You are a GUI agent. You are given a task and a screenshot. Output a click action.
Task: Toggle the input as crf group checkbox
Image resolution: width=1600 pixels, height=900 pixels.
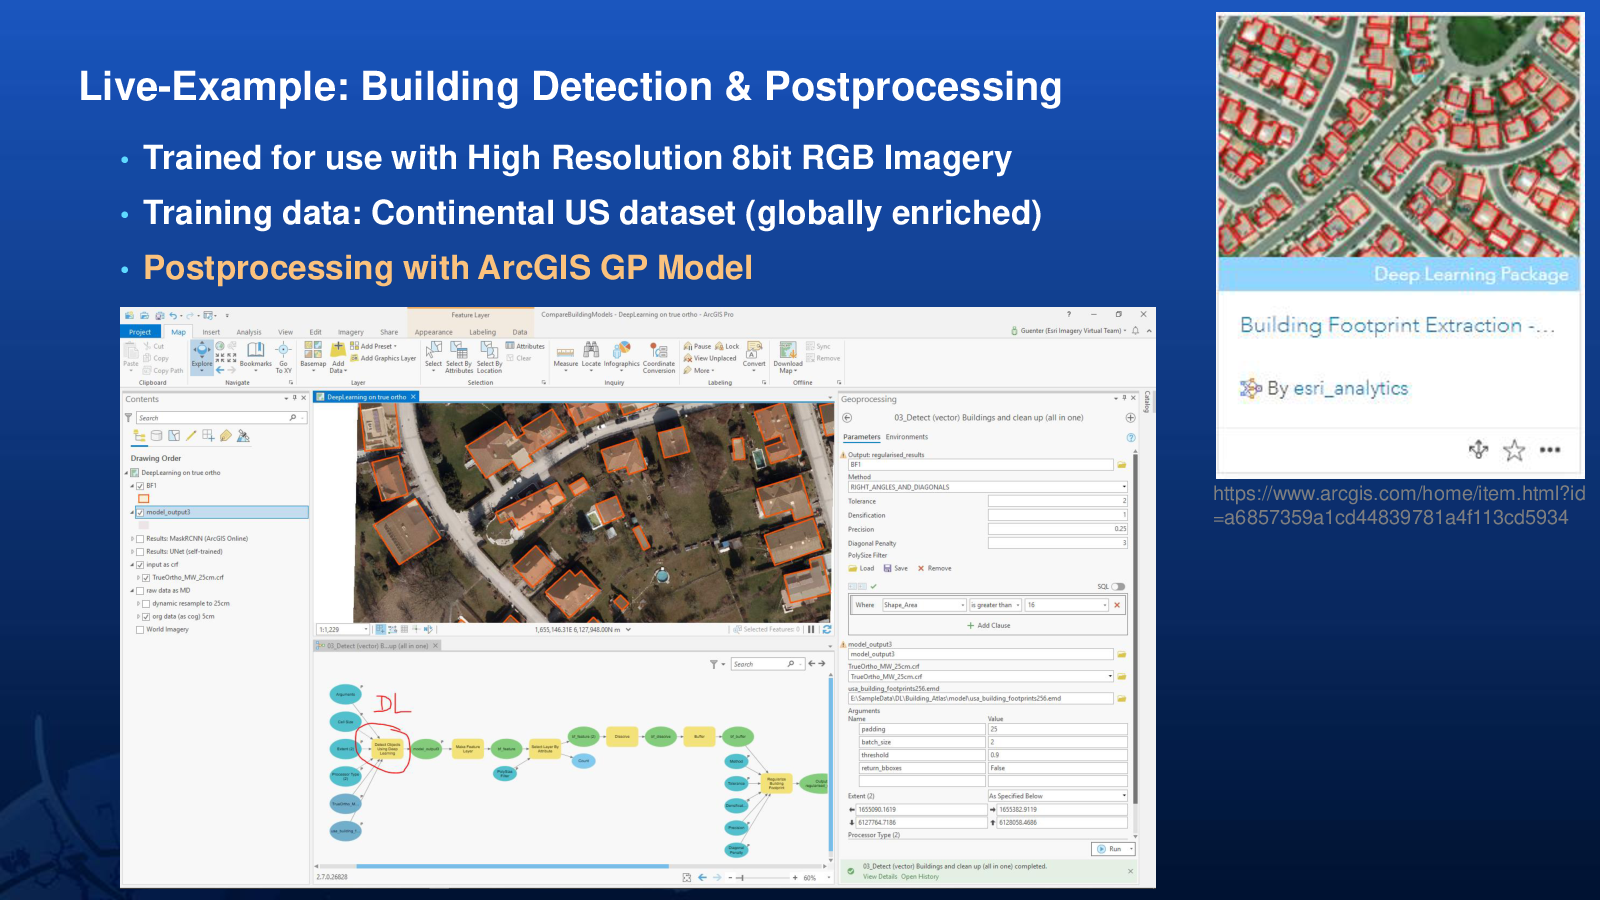[140, 565]
